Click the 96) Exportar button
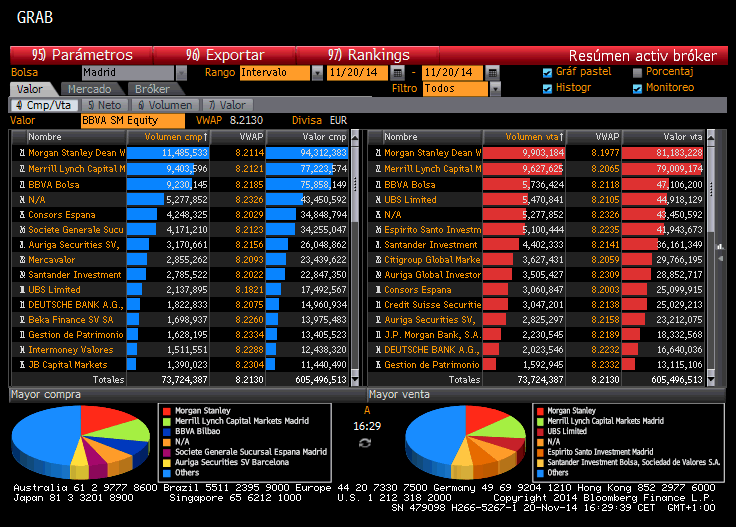 click(x=225, y=55)
